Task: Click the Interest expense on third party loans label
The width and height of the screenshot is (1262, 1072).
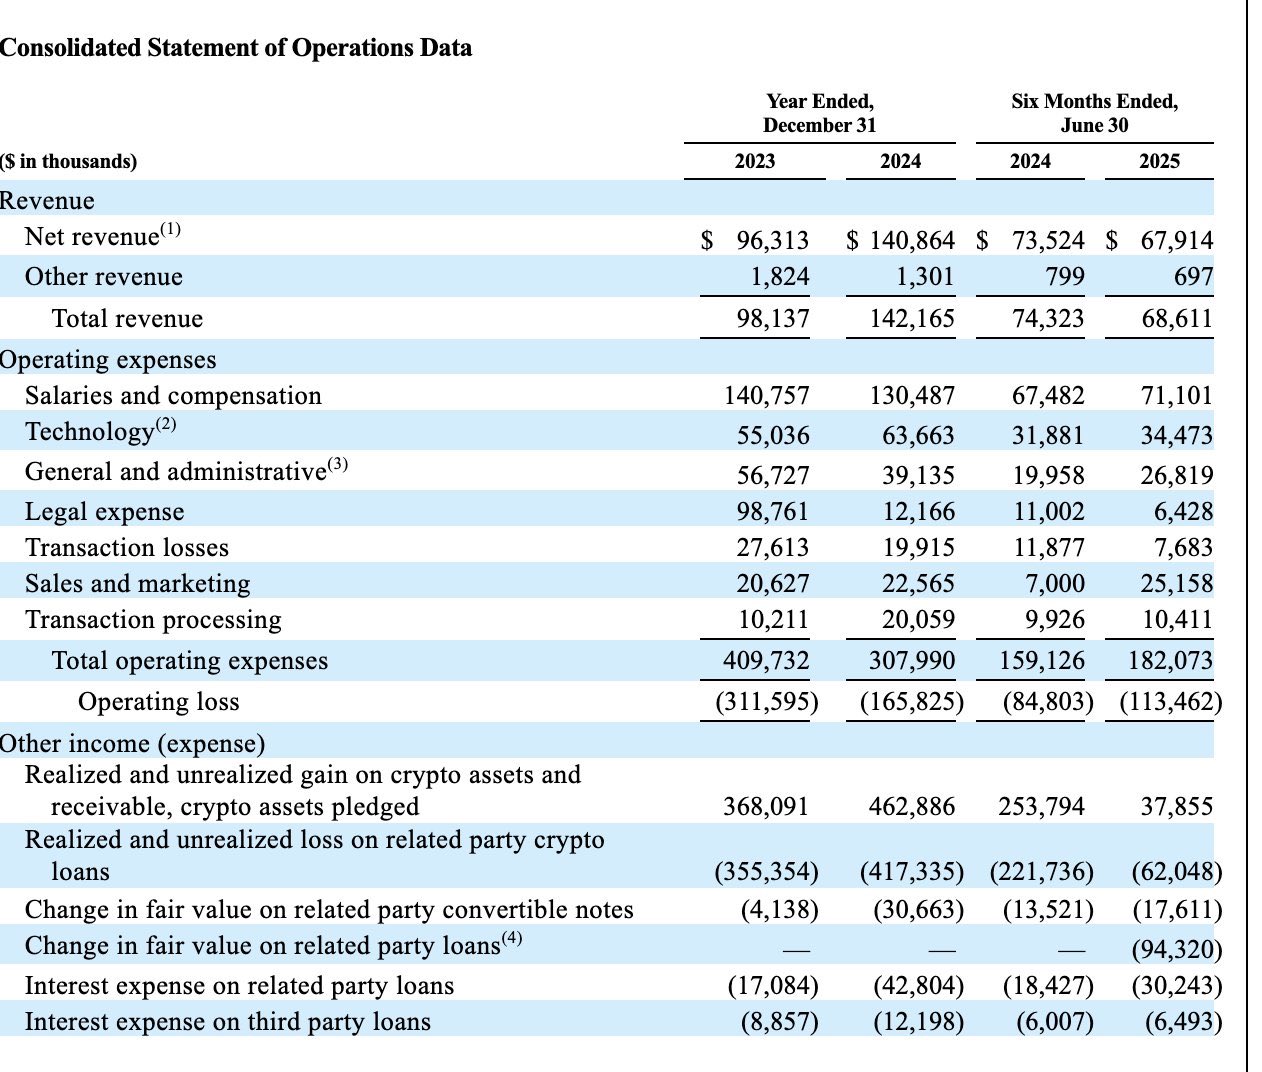Action: click(x=228, y=1022)
